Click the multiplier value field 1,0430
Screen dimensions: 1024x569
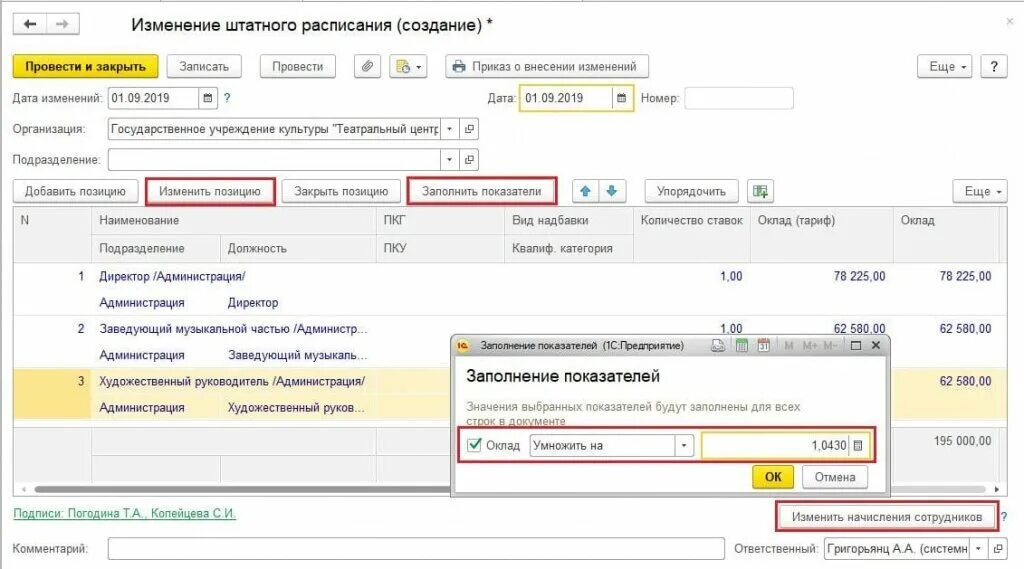(x=776, y=446)
